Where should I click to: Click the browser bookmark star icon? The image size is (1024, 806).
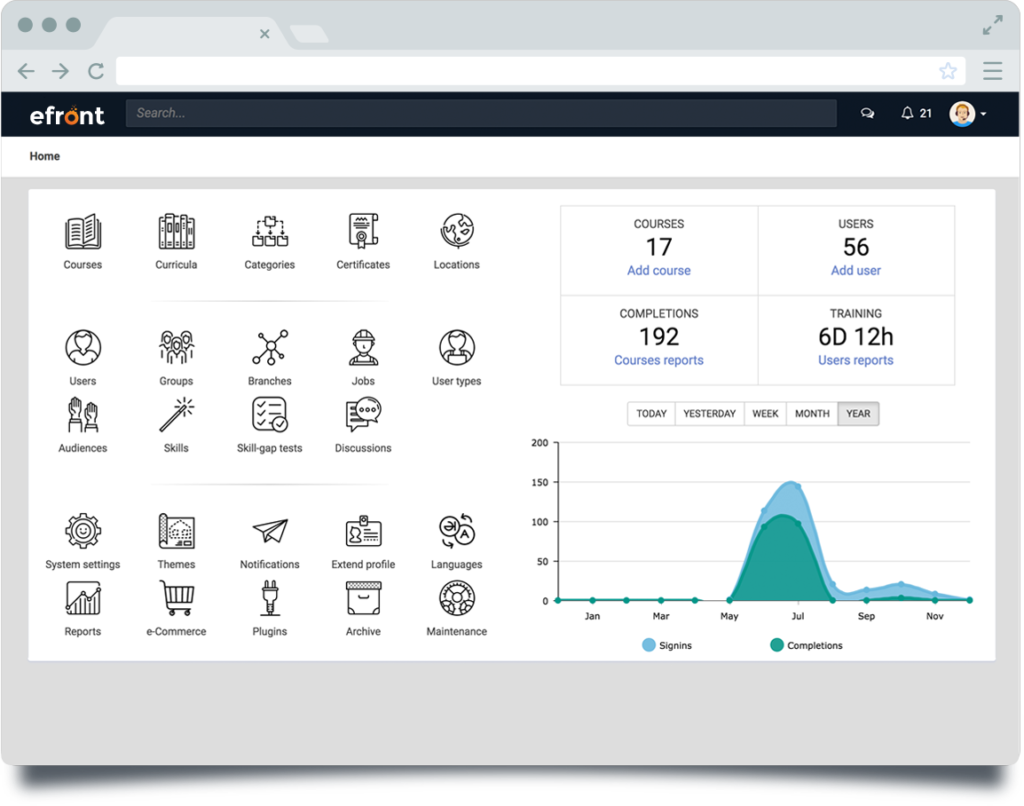947,71
